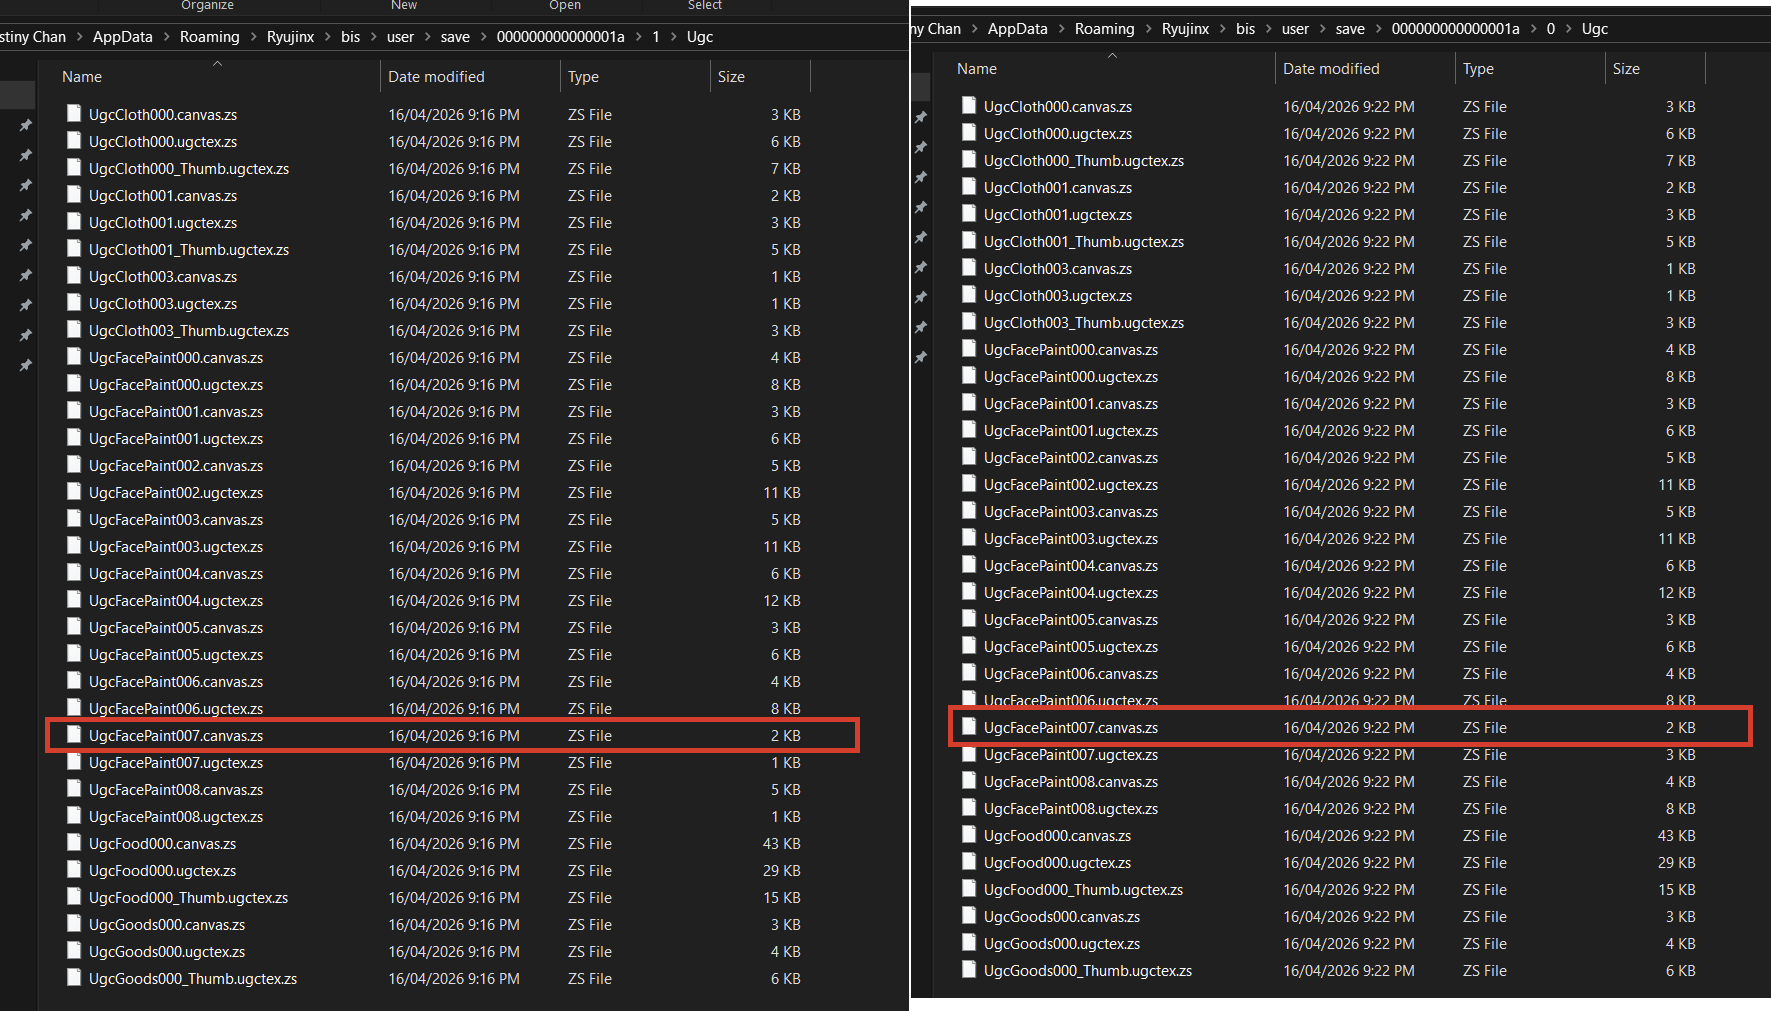The width and height of the screenshot is (1771, 1011).
Task: Select UgcFacePaint008.canvas.zs icon in right window
Action: point(969,780)
